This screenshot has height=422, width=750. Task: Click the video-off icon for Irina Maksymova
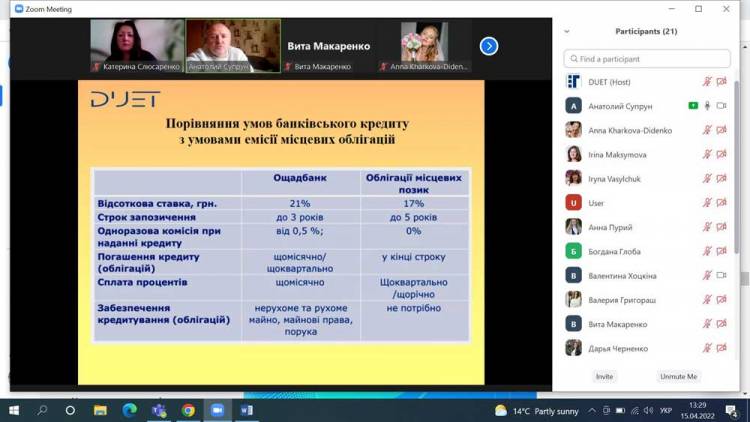(x=722, y=154)
